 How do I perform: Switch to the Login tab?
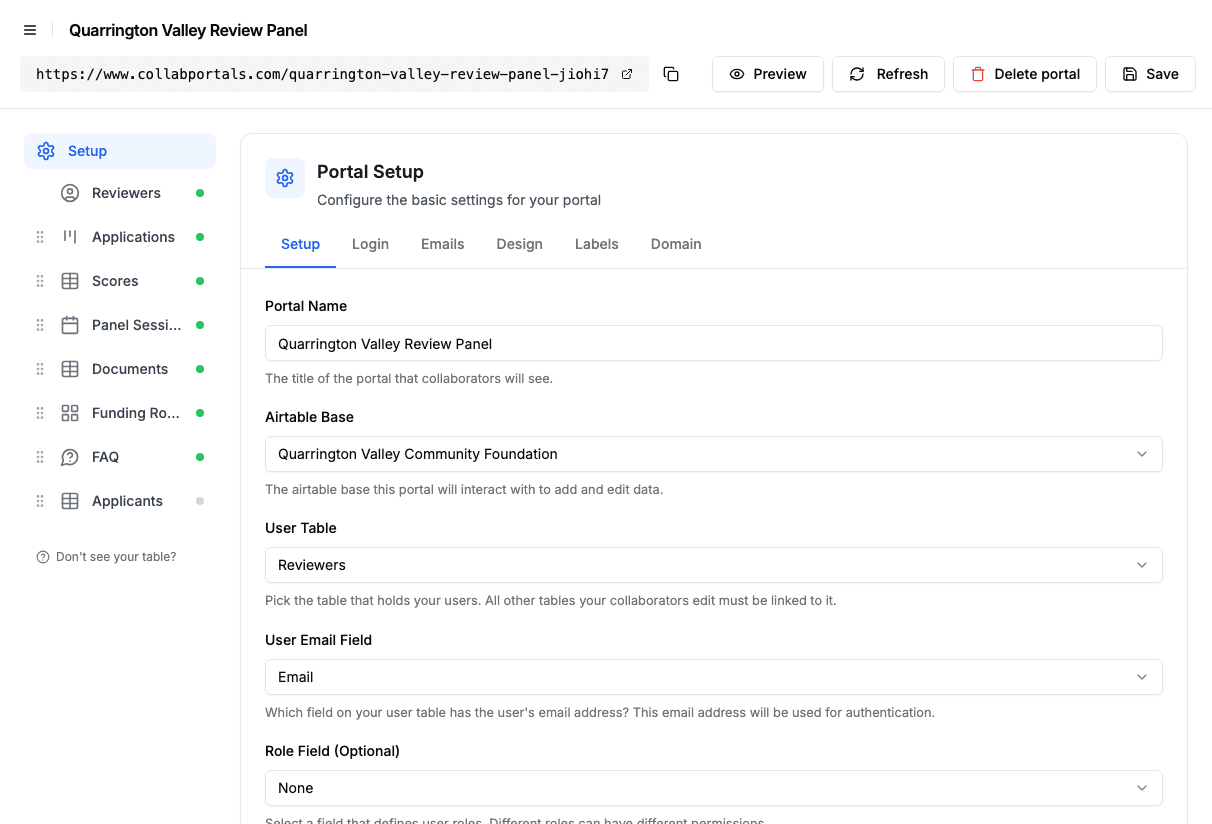pyautogui.click(x=370, y=244)
